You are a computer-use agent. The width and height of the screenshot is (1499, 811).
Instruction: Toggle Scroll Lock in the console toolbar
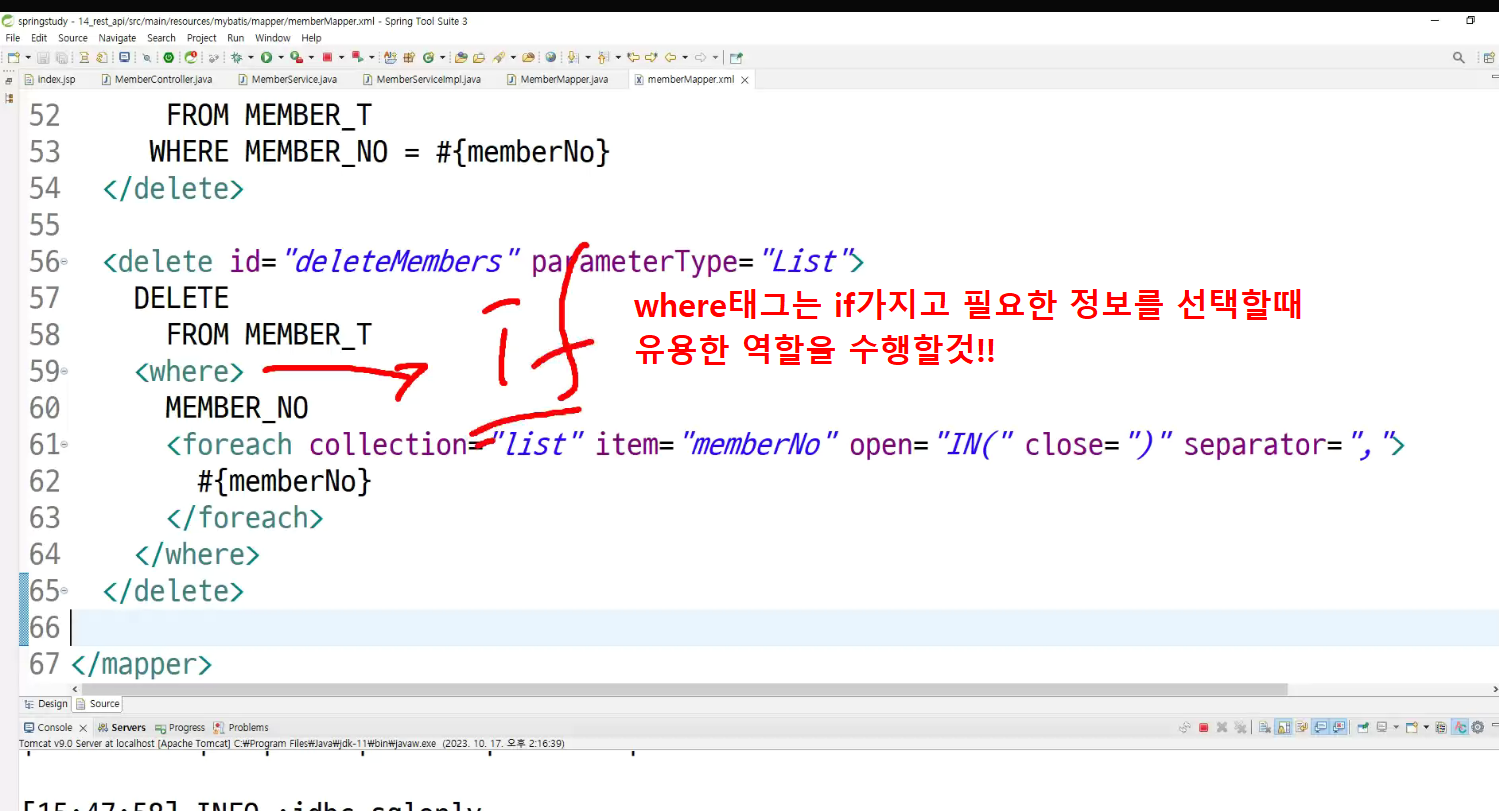tap(1283, 728)
